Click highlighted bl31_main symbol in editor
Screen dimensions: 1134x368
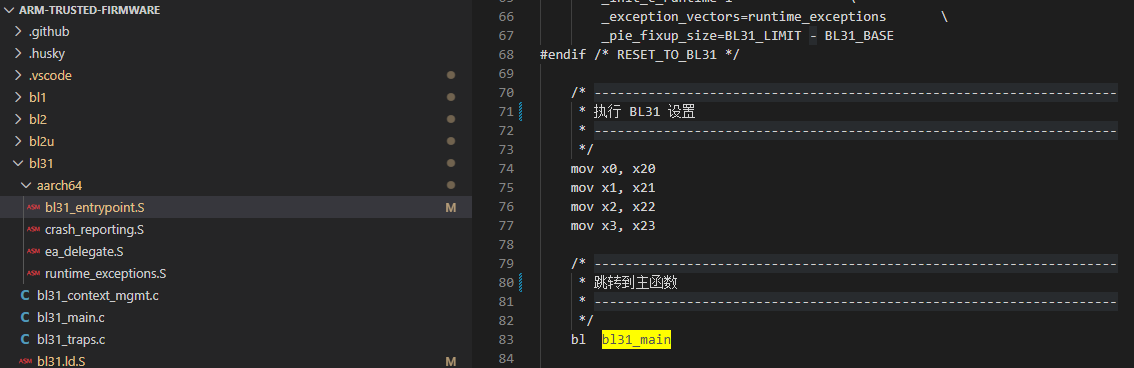(x=636, y=339)
